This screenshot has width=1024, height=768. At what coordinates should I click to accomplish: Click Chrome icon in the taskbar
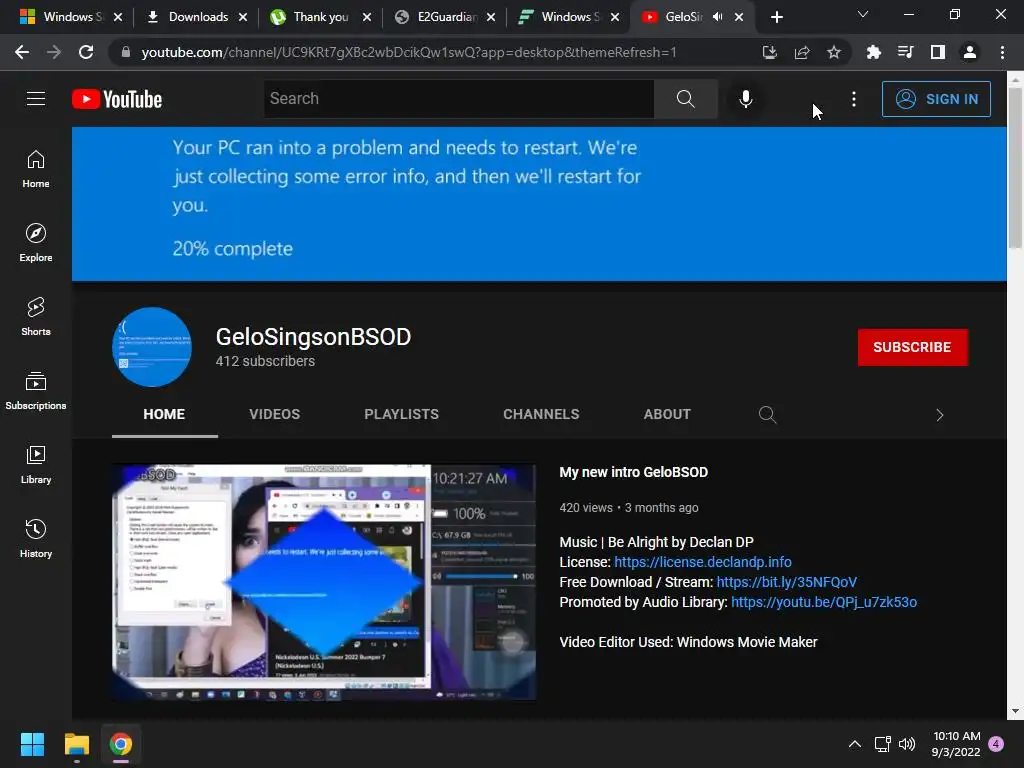pyautogui.click(x=121, y=744)
